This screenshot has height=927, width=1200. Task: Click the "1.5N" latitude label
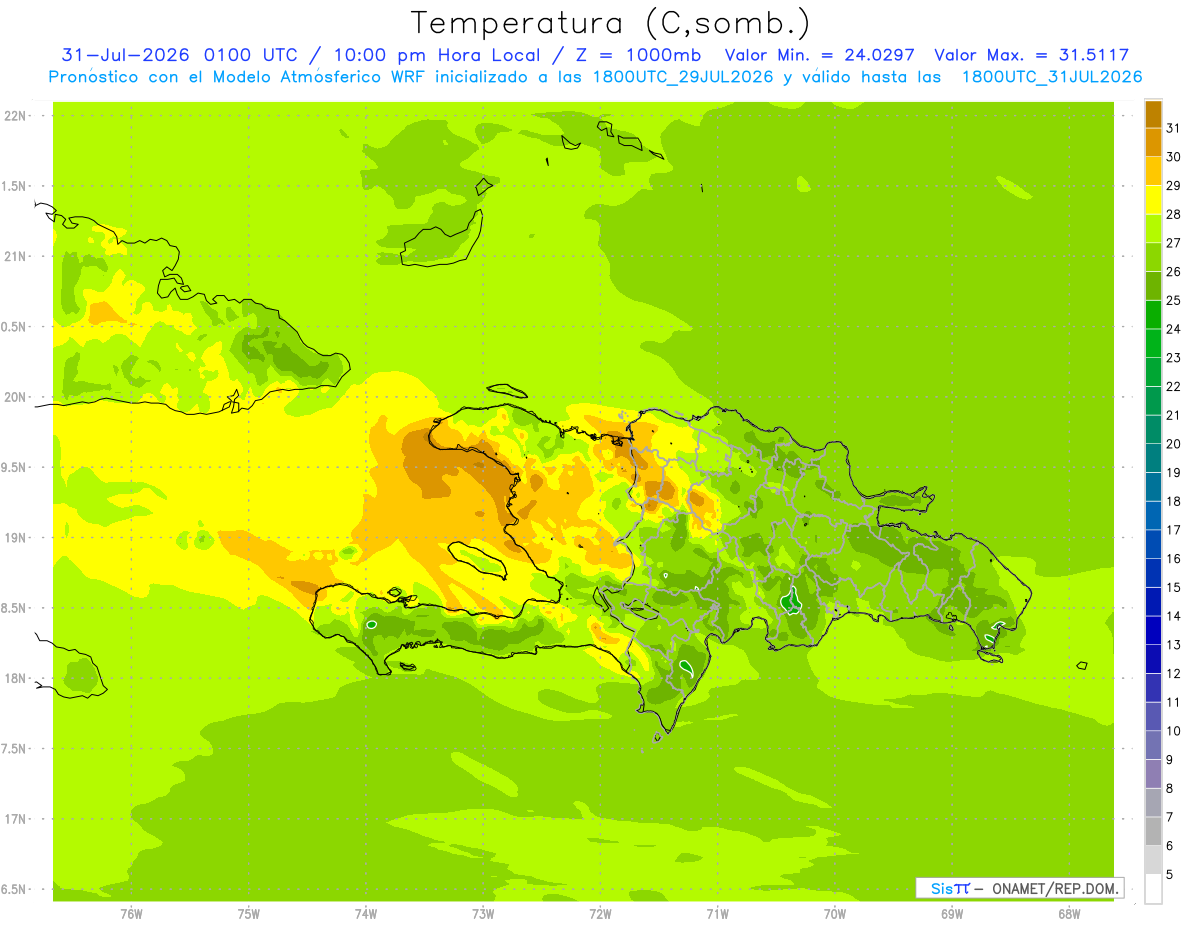point(15,186)
